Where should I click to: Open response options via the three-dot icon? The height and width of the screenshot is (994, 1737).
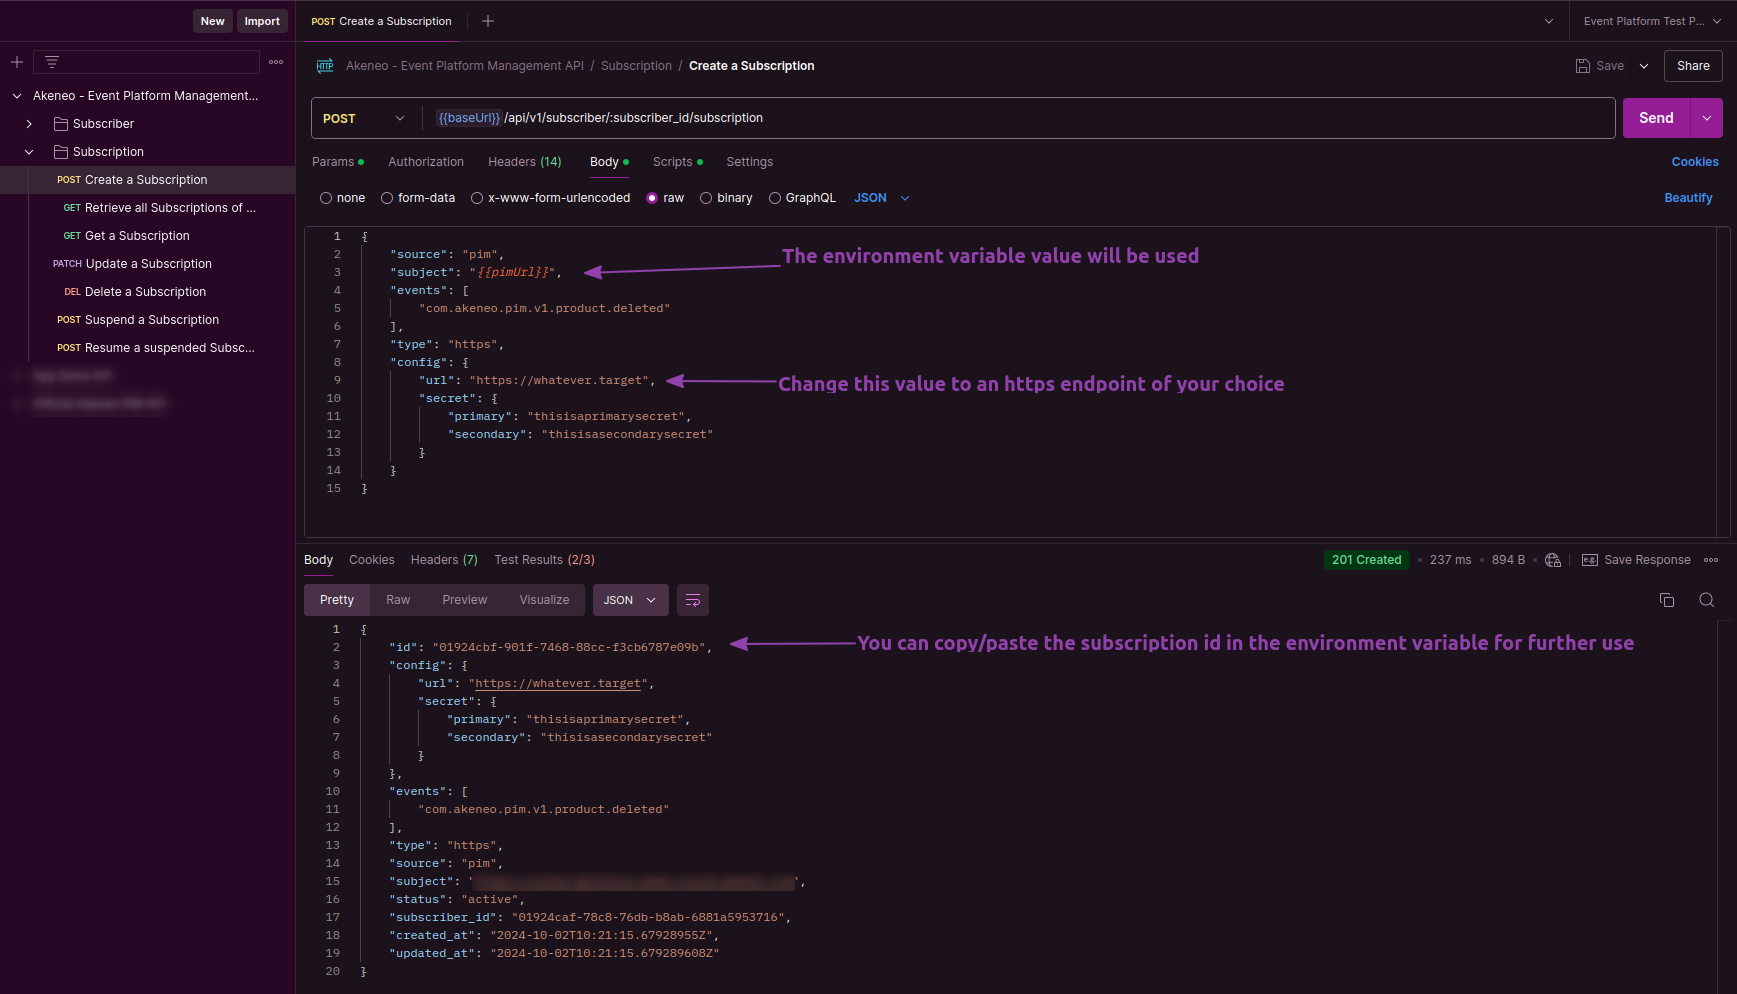[x=1711, y=560]
